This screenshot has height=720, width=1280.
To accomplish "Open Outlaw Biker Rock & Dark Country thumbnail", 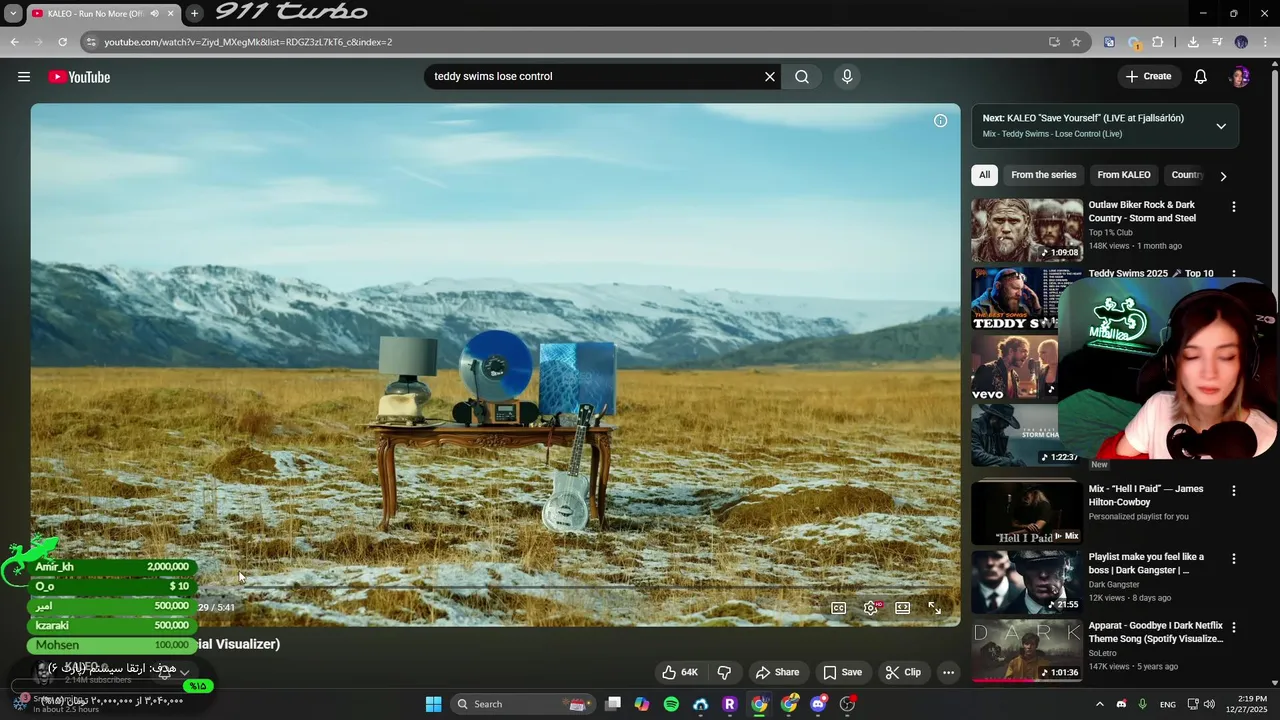I will [x=1027, y=230].
